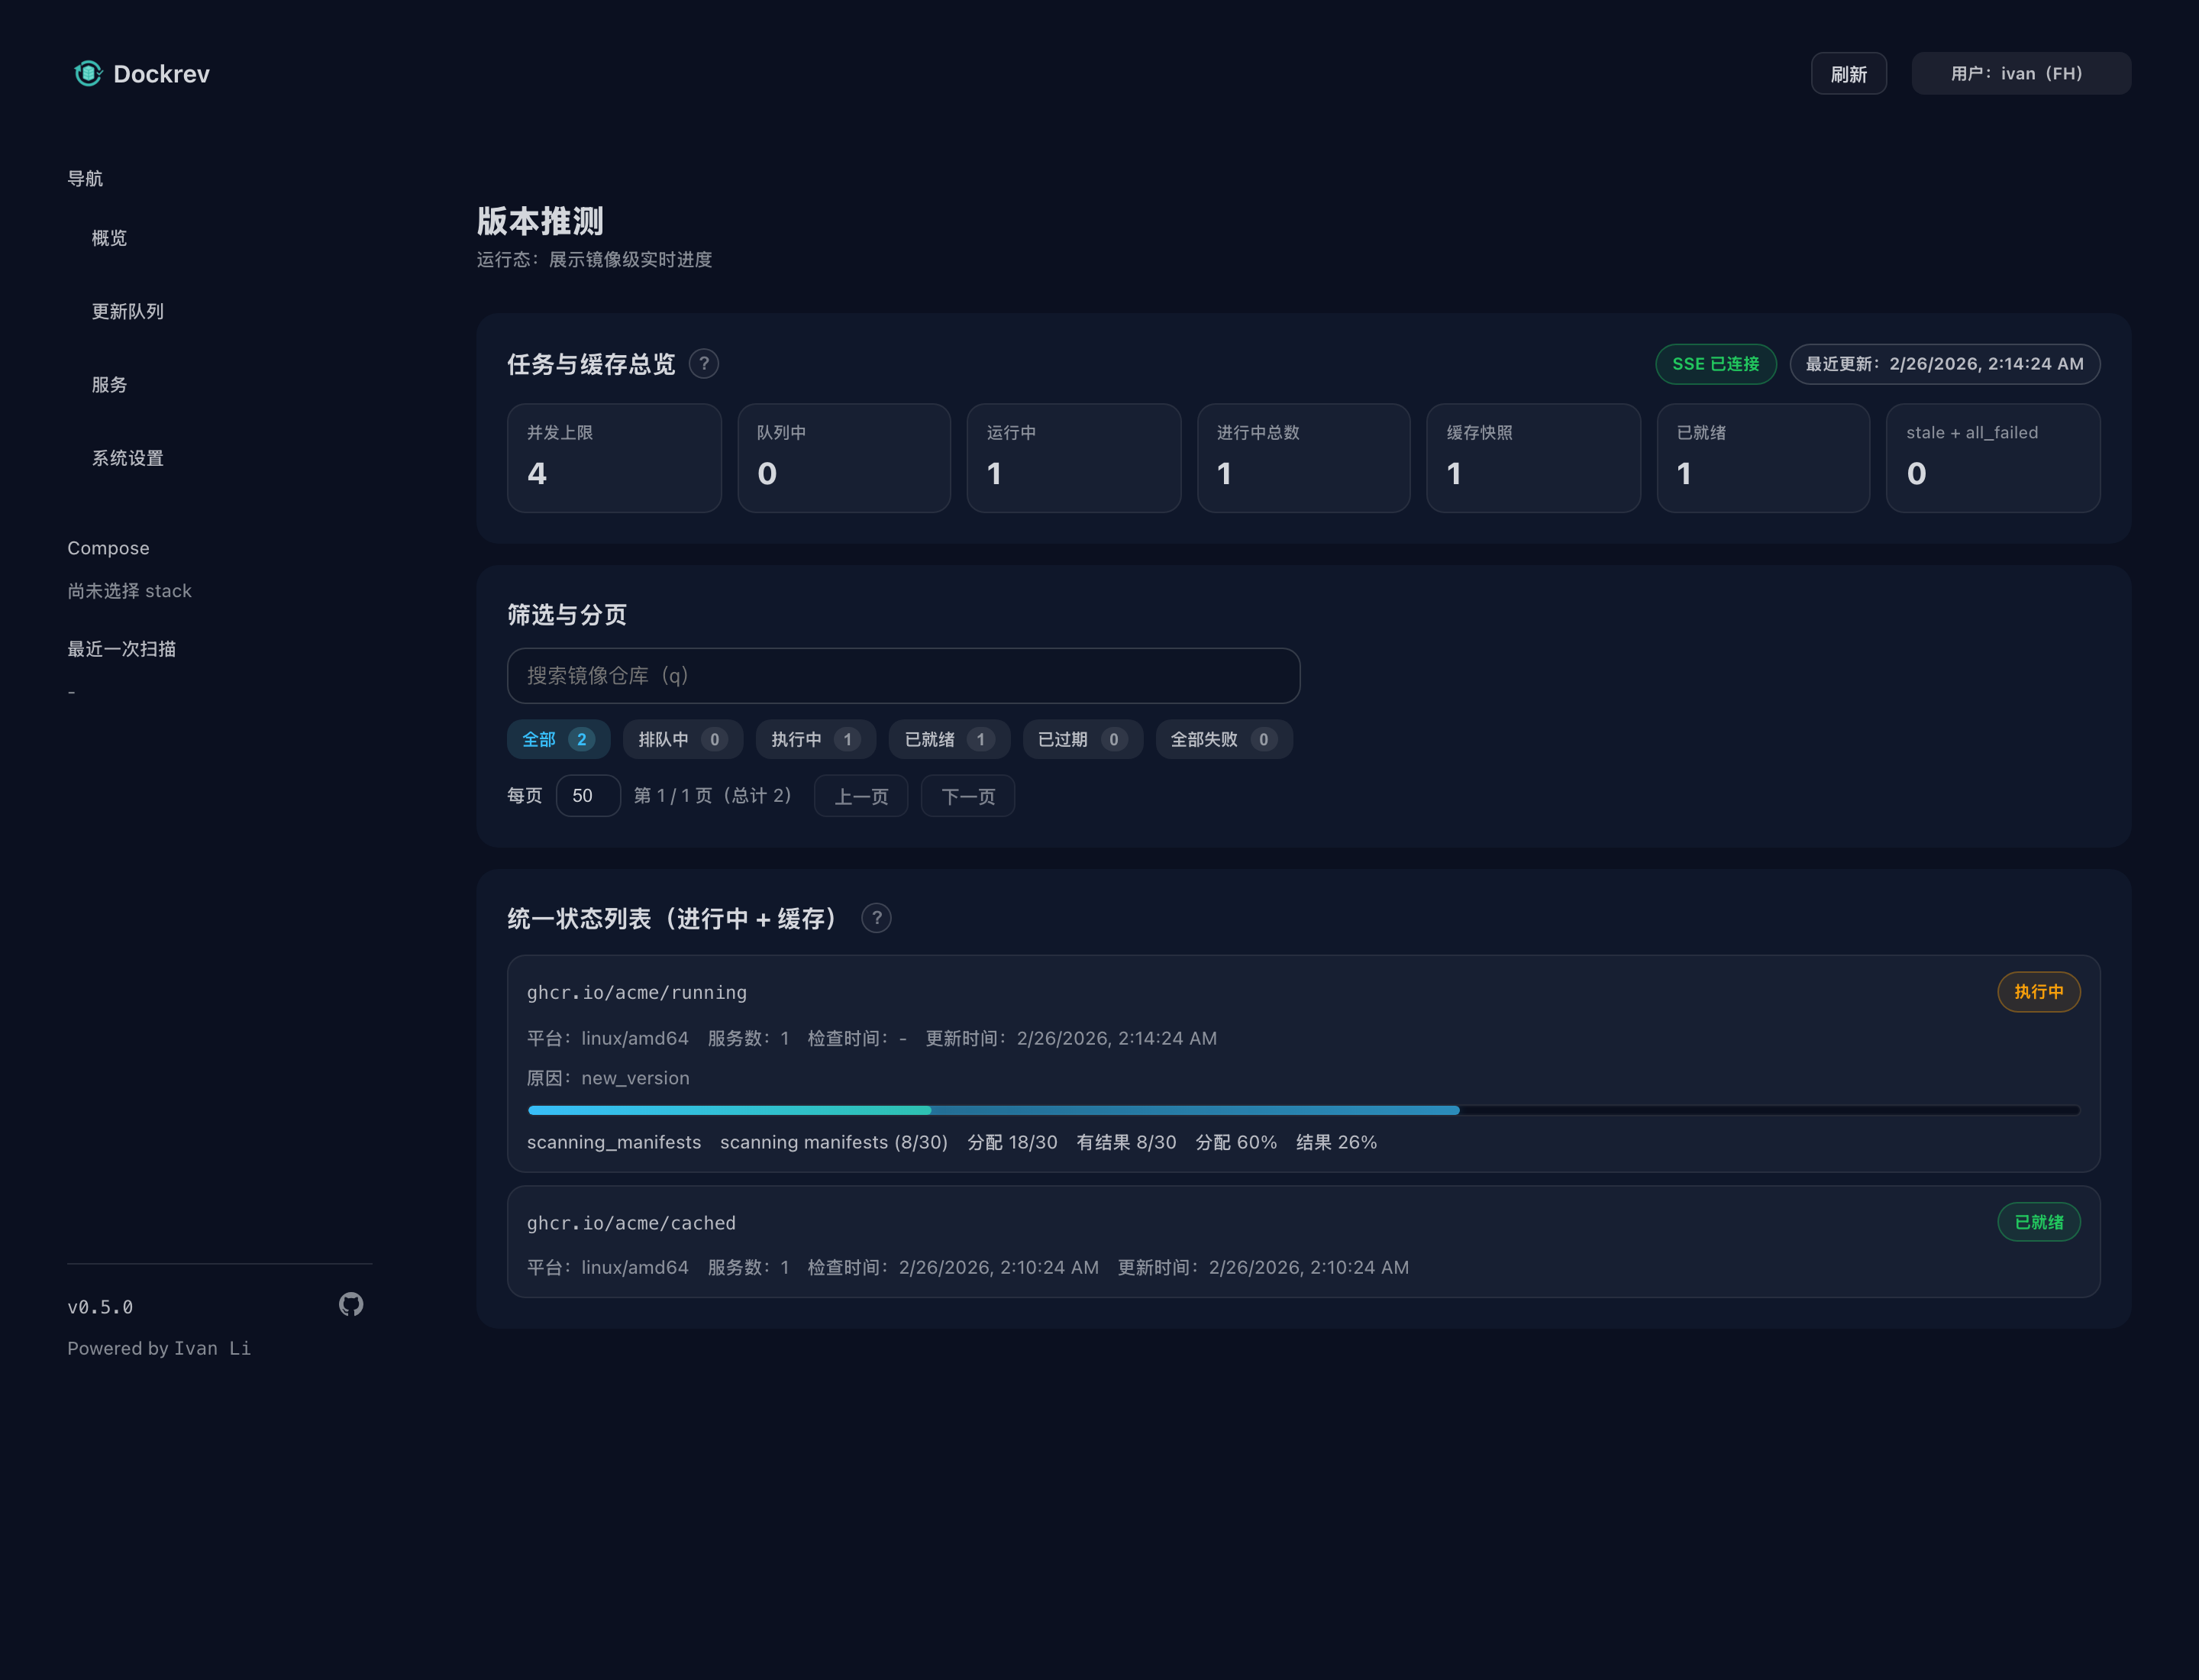Open the per-page 50 size box
Screen dimensions: 2199x1680
pos(588,796)
